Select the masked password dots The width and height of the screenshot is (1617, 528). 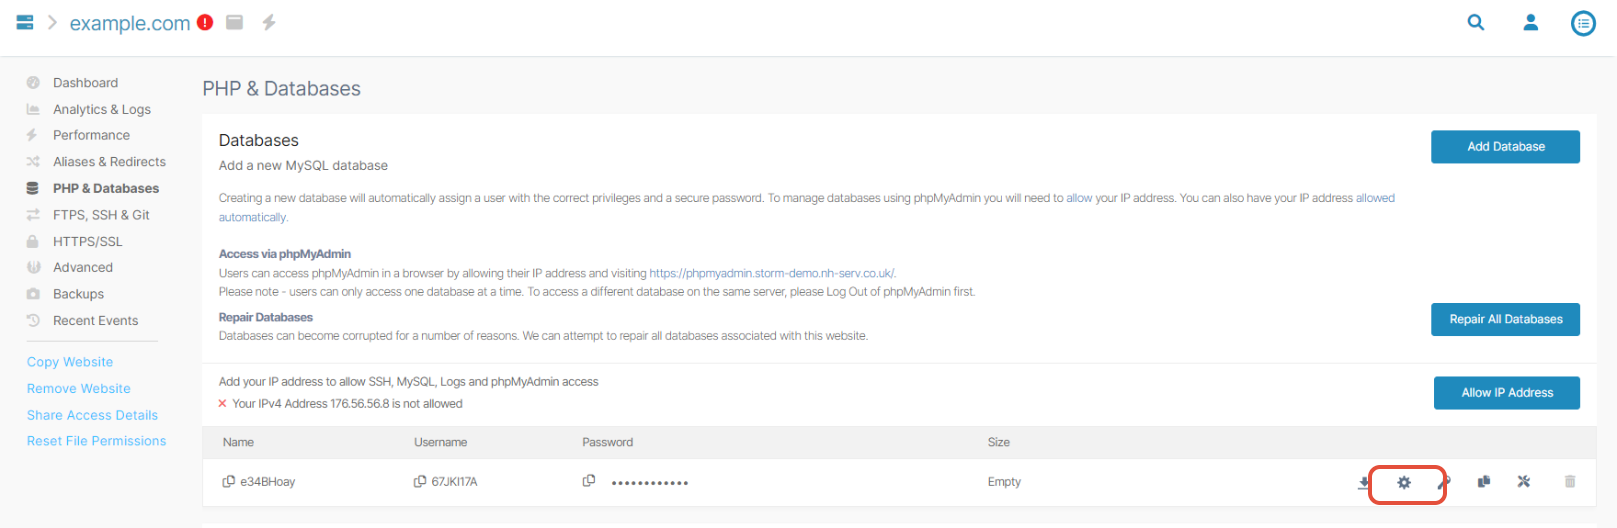pyautogui.click(x=650, y=483)
